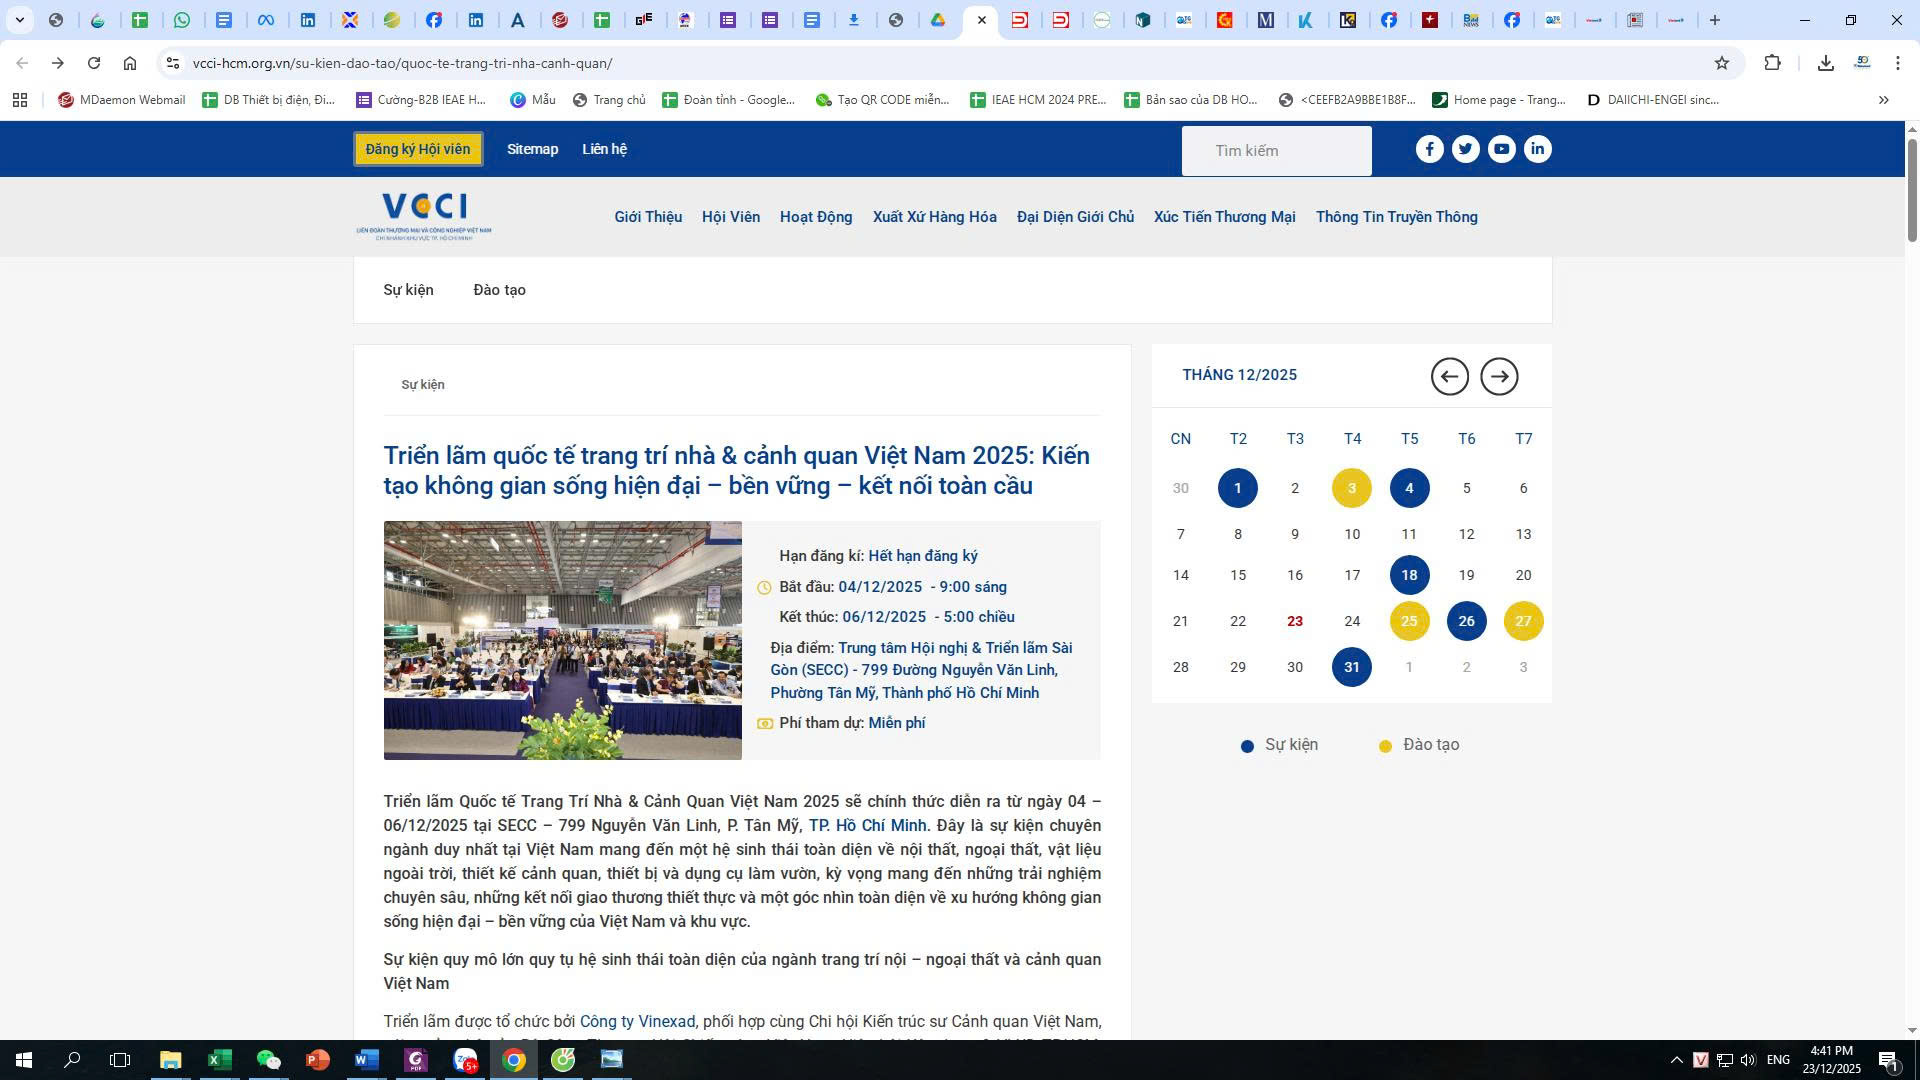
Task: Expand hidden bookmarks chevron
Action: click(x=1883, y=100)
